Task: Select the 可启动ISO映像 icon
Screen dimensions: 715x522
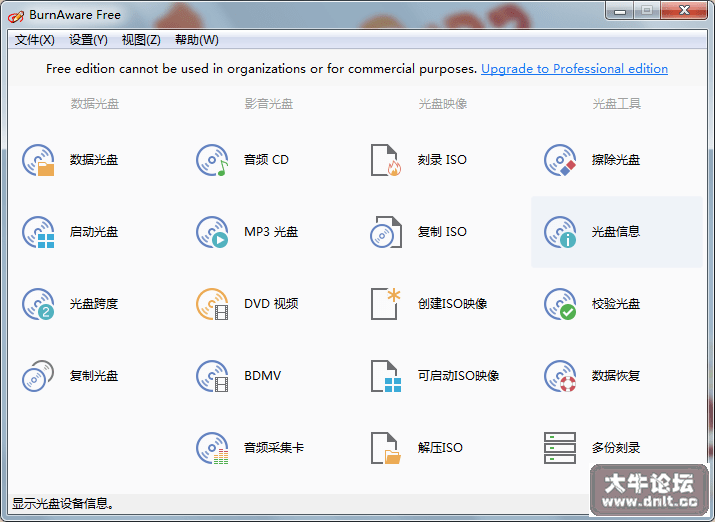Action: (386, 376)
